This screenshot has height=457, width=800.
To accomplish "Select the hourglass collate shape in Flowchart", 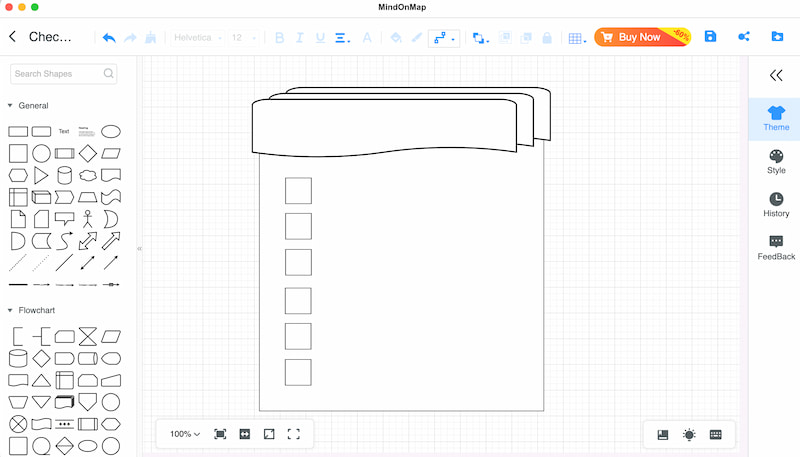I will click(x=88, y=337).
